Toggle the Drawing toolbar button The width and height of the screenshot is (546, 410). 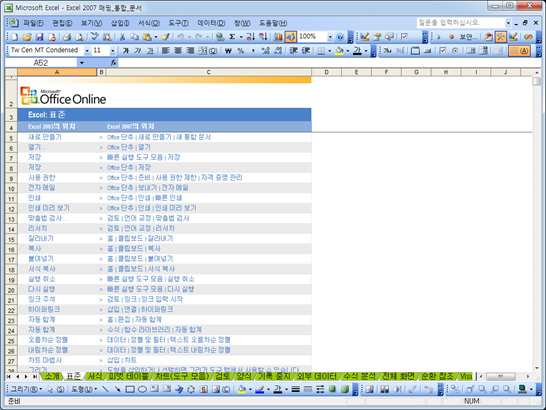[x=291, y=37]
